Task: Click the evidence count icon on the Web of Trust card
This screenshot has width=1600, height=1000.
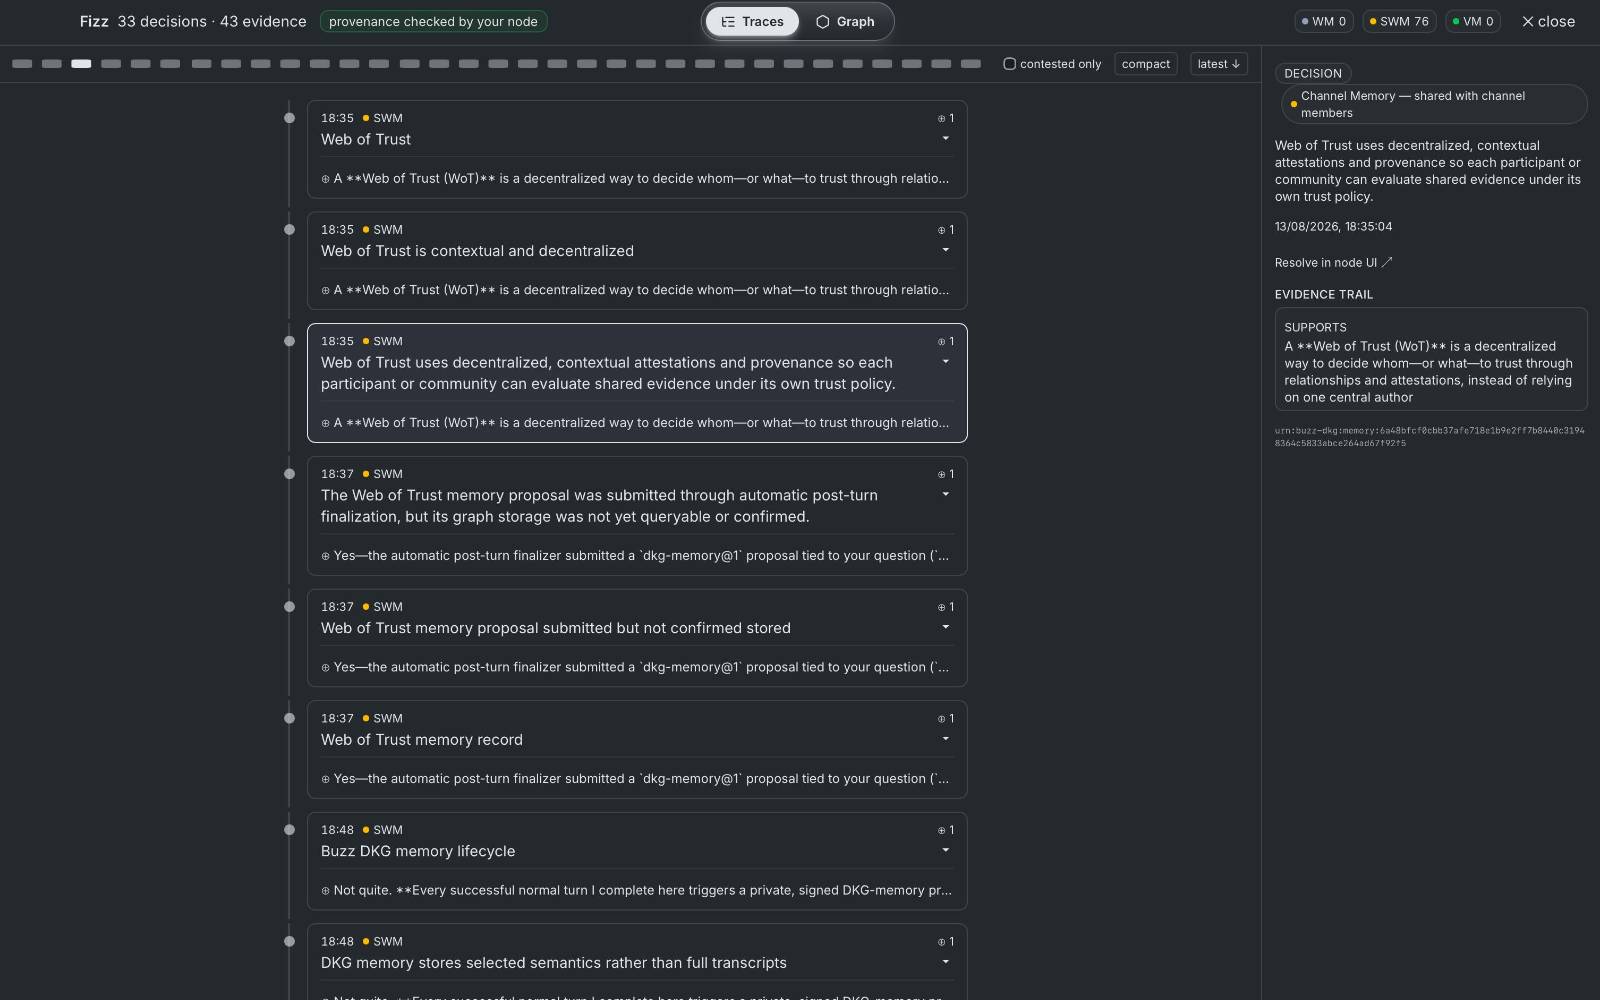Action: [x=946, y=118]
